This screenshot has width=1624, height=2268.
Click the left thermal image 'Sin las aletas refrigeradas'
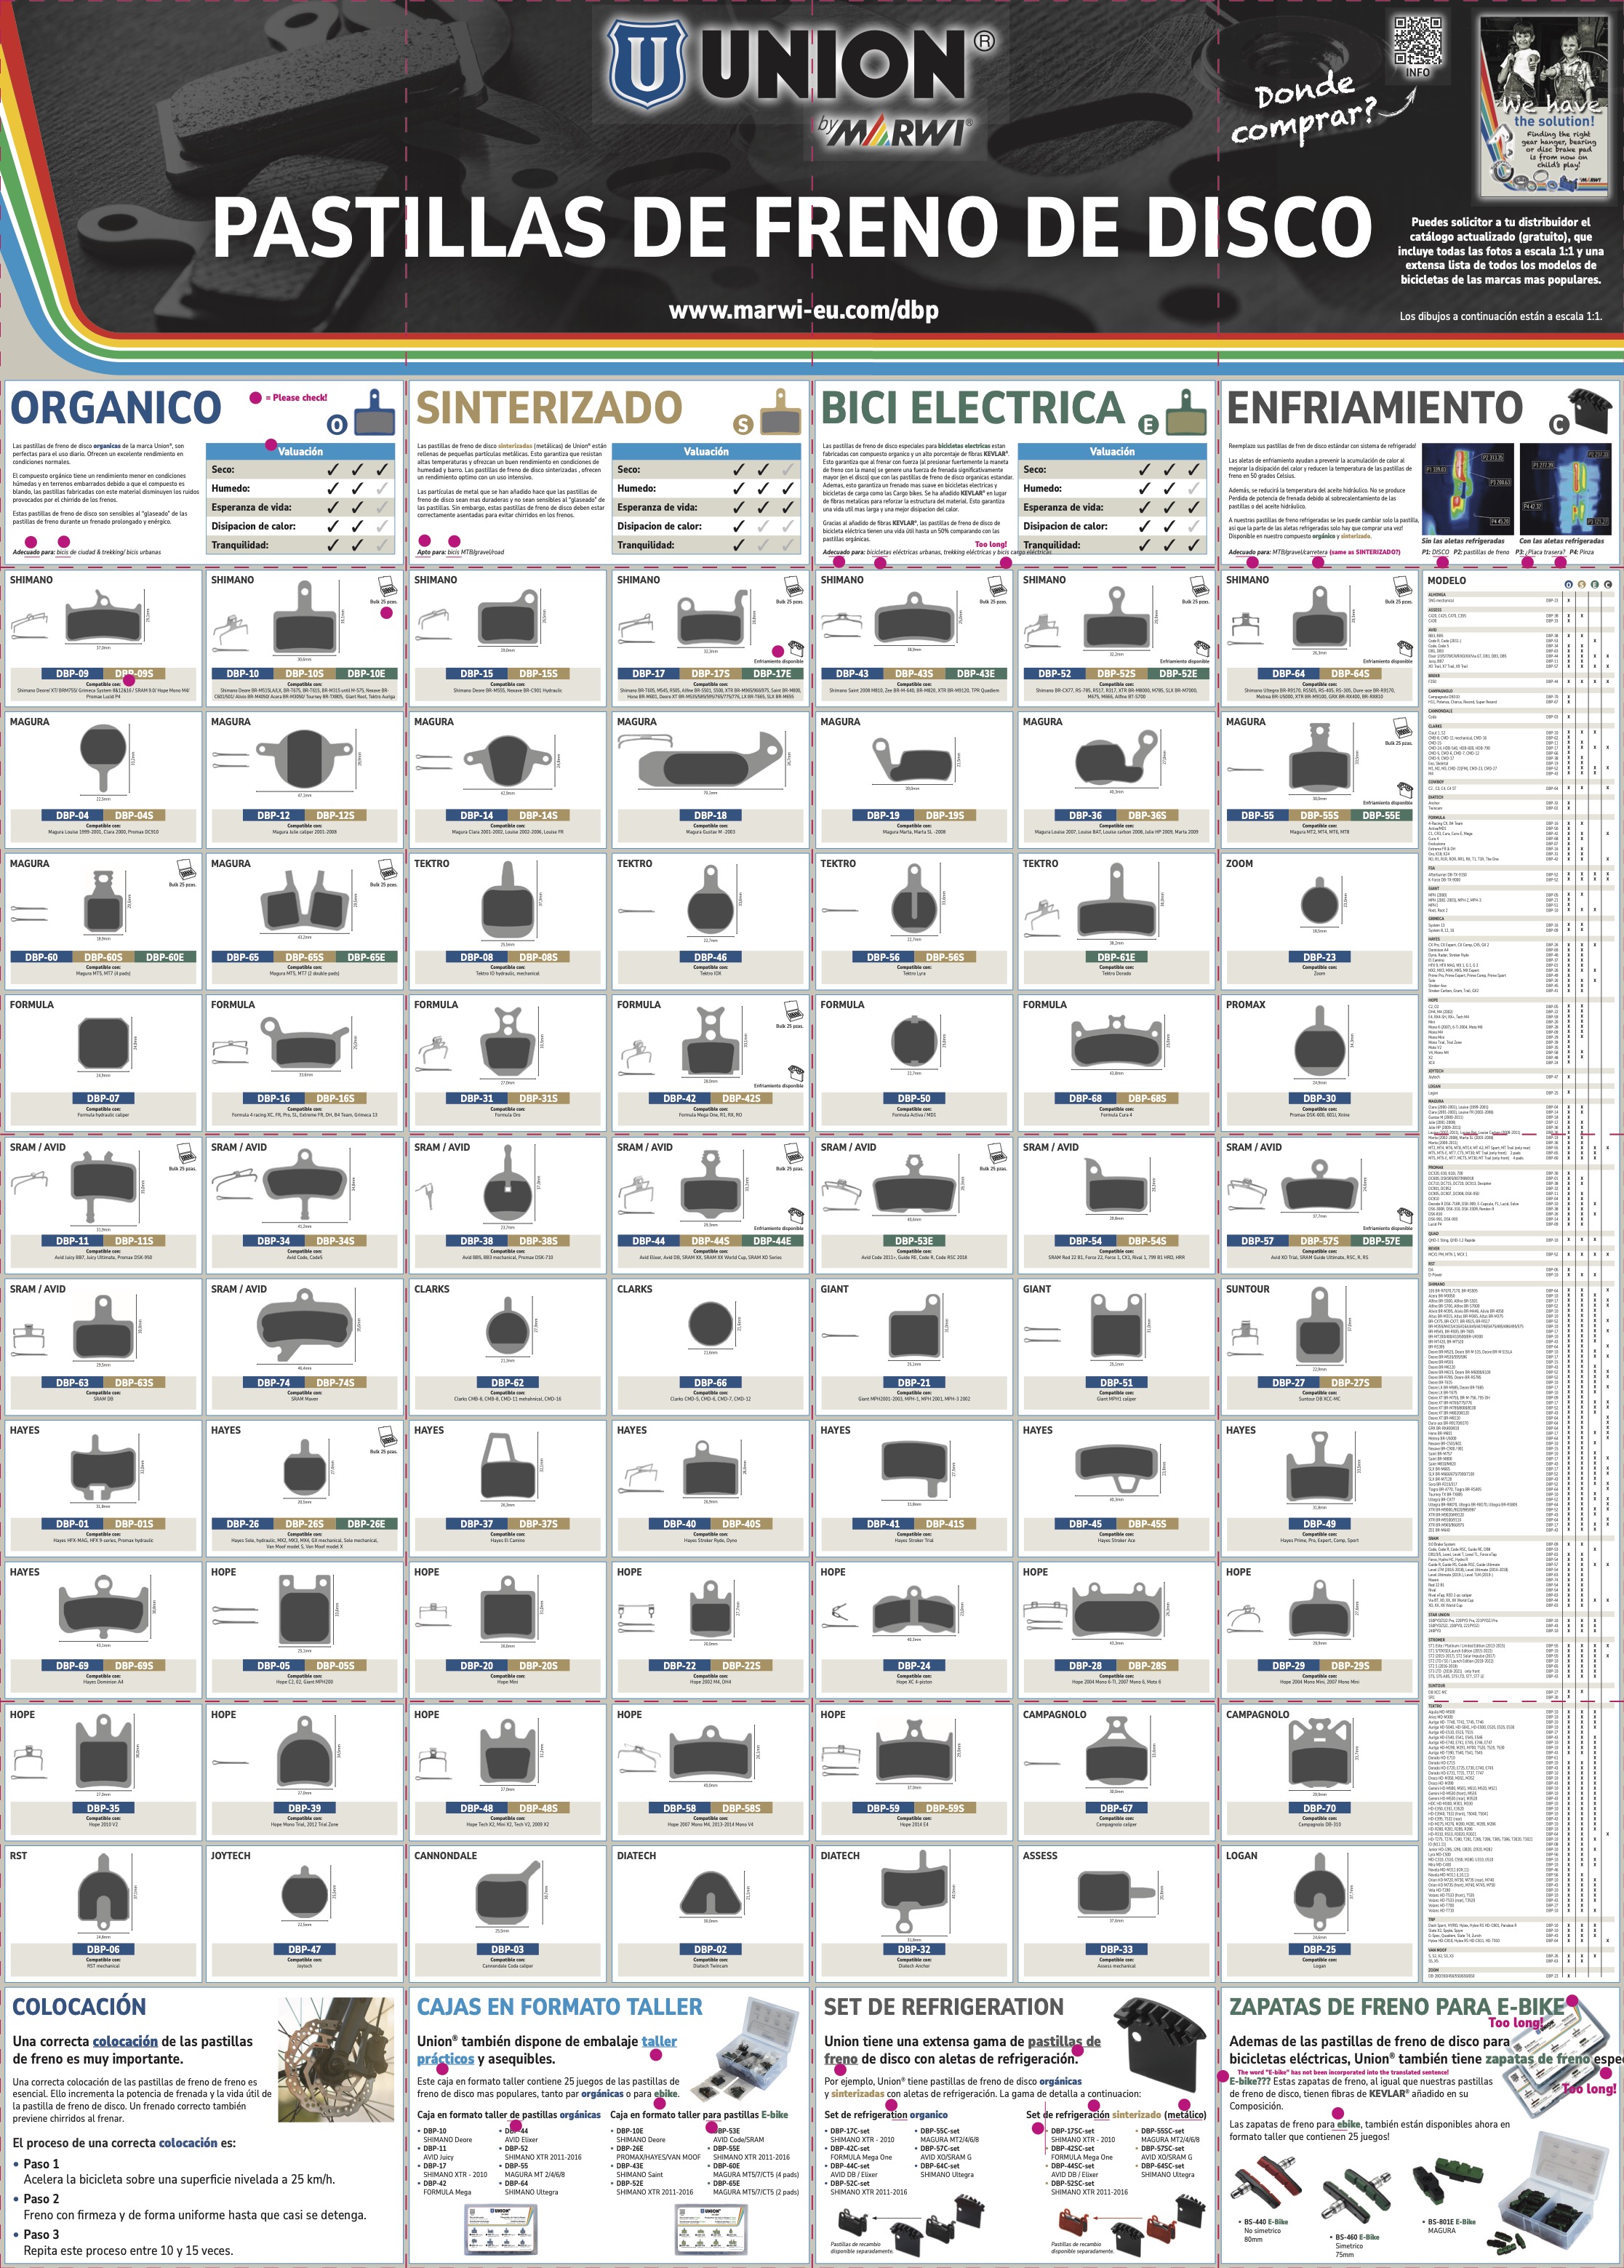click(x=1467, y=490)
